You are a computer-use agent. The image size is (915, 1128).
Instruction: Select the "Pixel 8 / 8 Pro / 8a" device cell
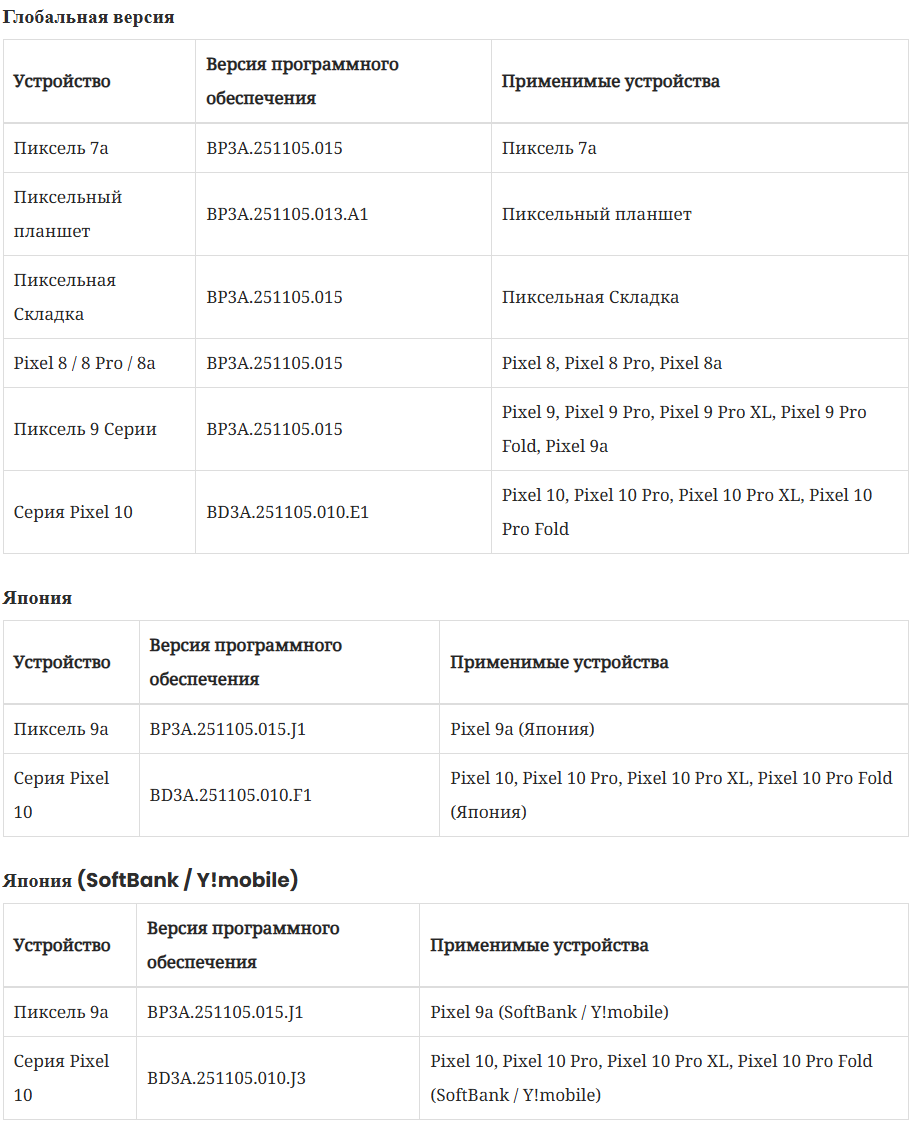pos(85,363)
